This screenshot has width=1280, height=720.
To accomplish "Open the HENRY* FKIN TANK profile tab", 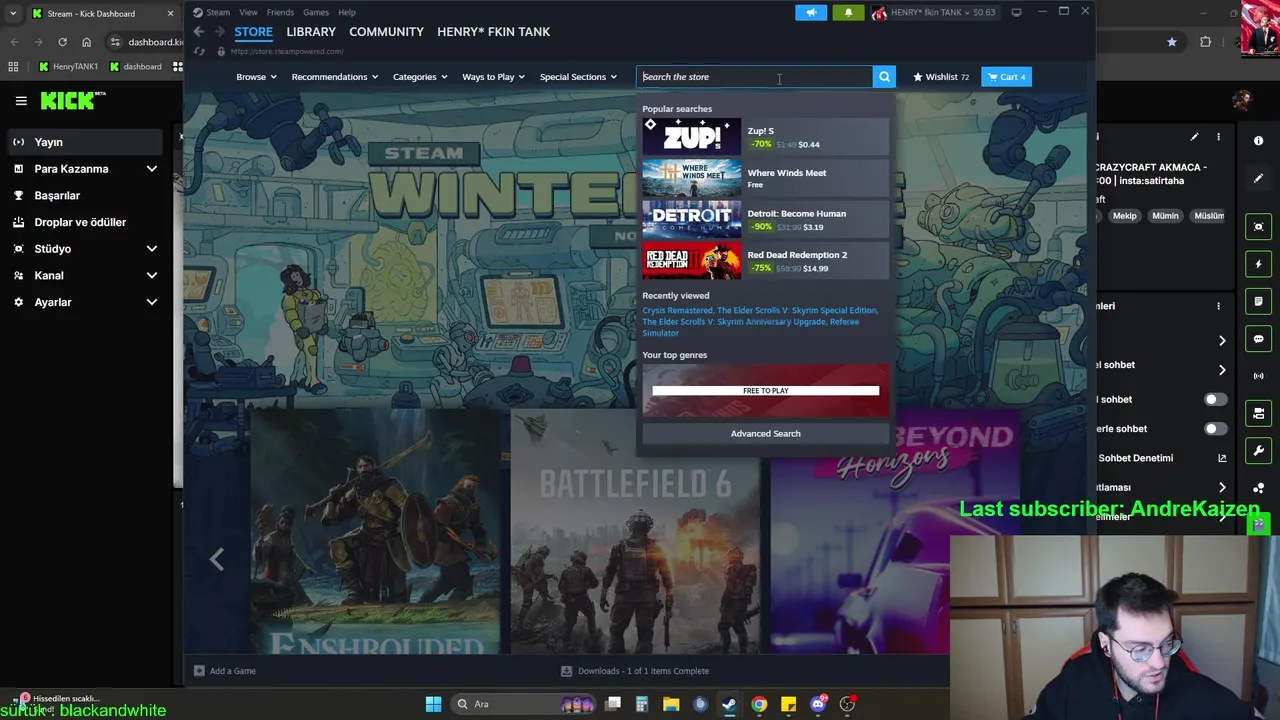I will [x=493, y=32].
